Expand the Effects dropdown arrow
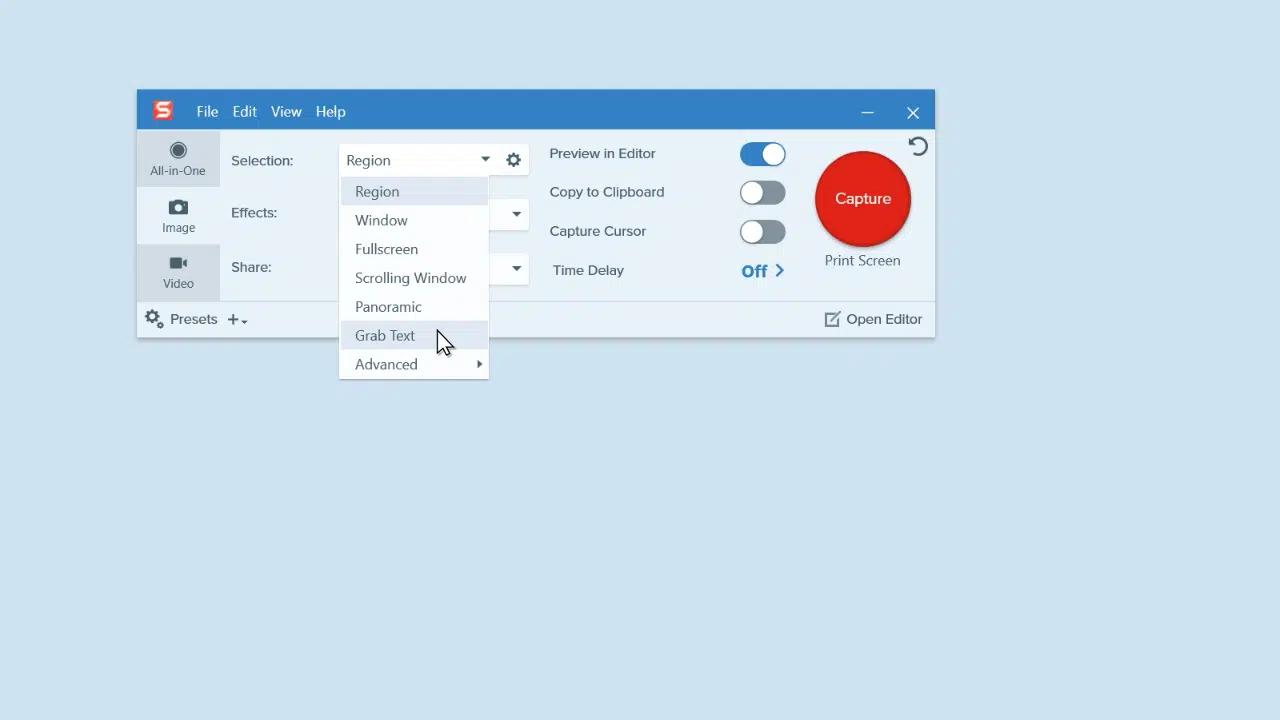This screenshot has height=720, width=1280. point(516,213)
